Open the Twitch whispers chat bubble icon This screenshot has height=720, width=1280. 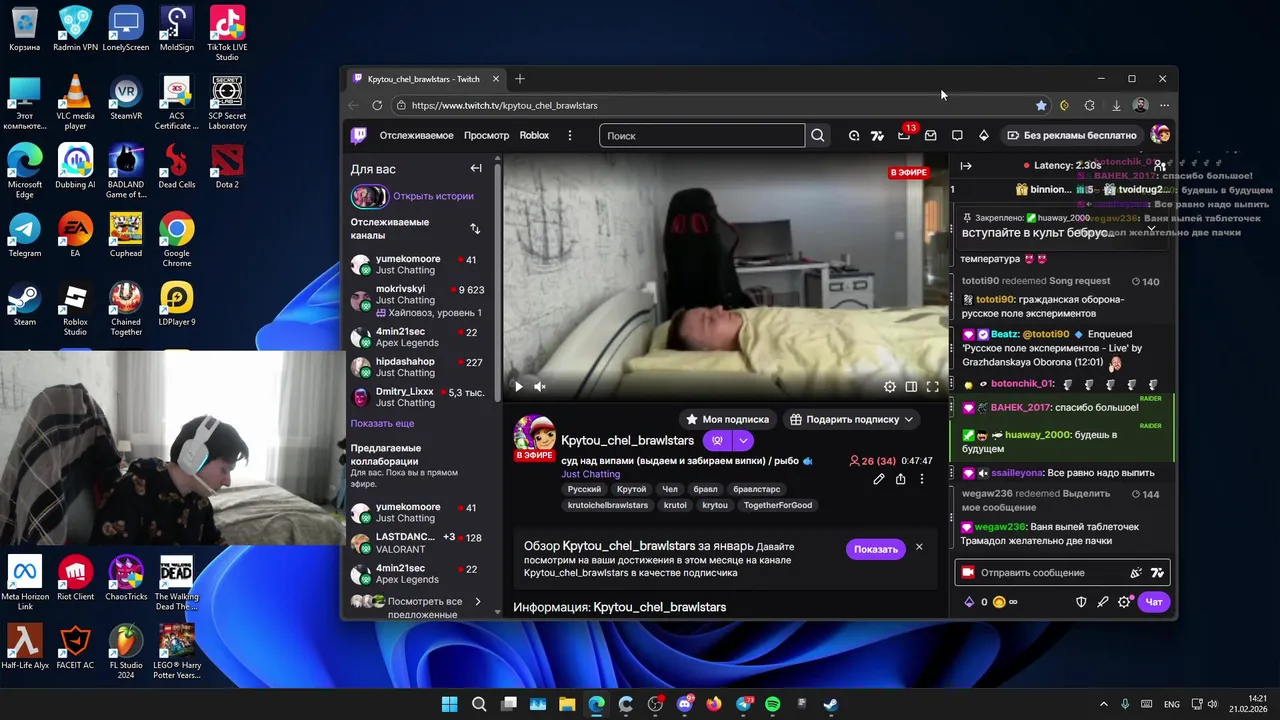957,135
